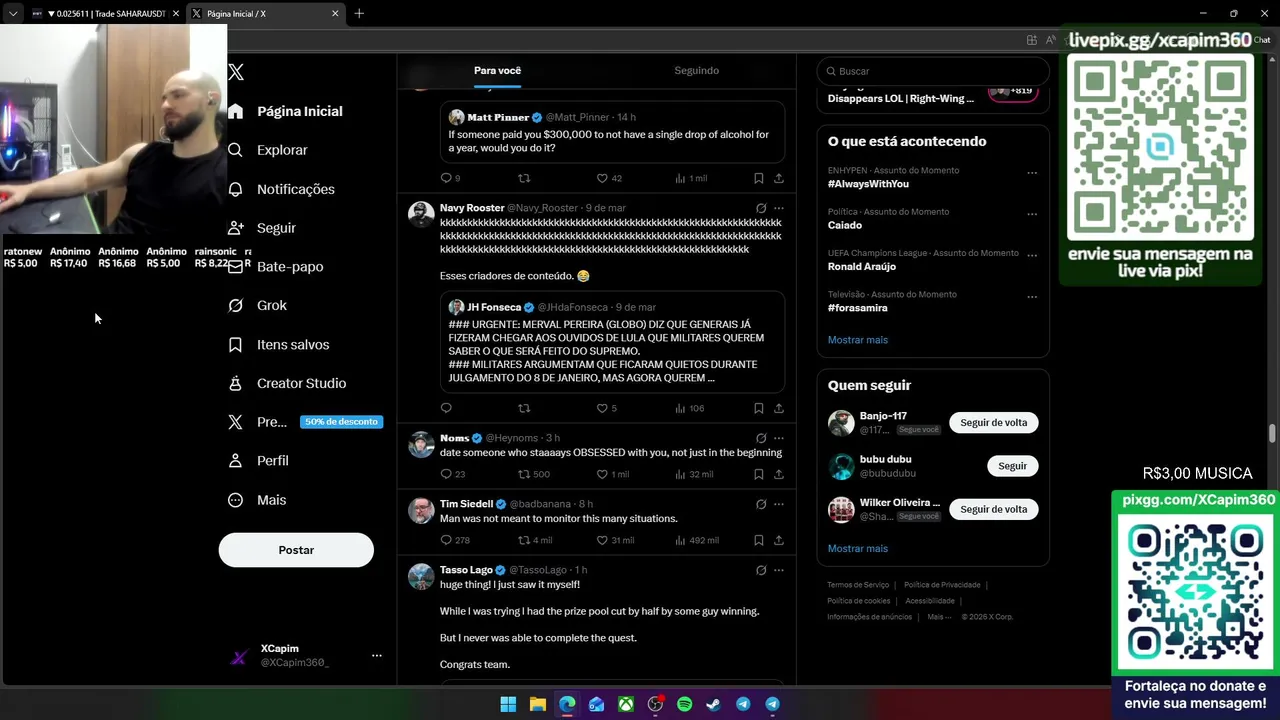The image size is (1280, 720).
Task: Open Política de cookies link
Action: point(858,601)
